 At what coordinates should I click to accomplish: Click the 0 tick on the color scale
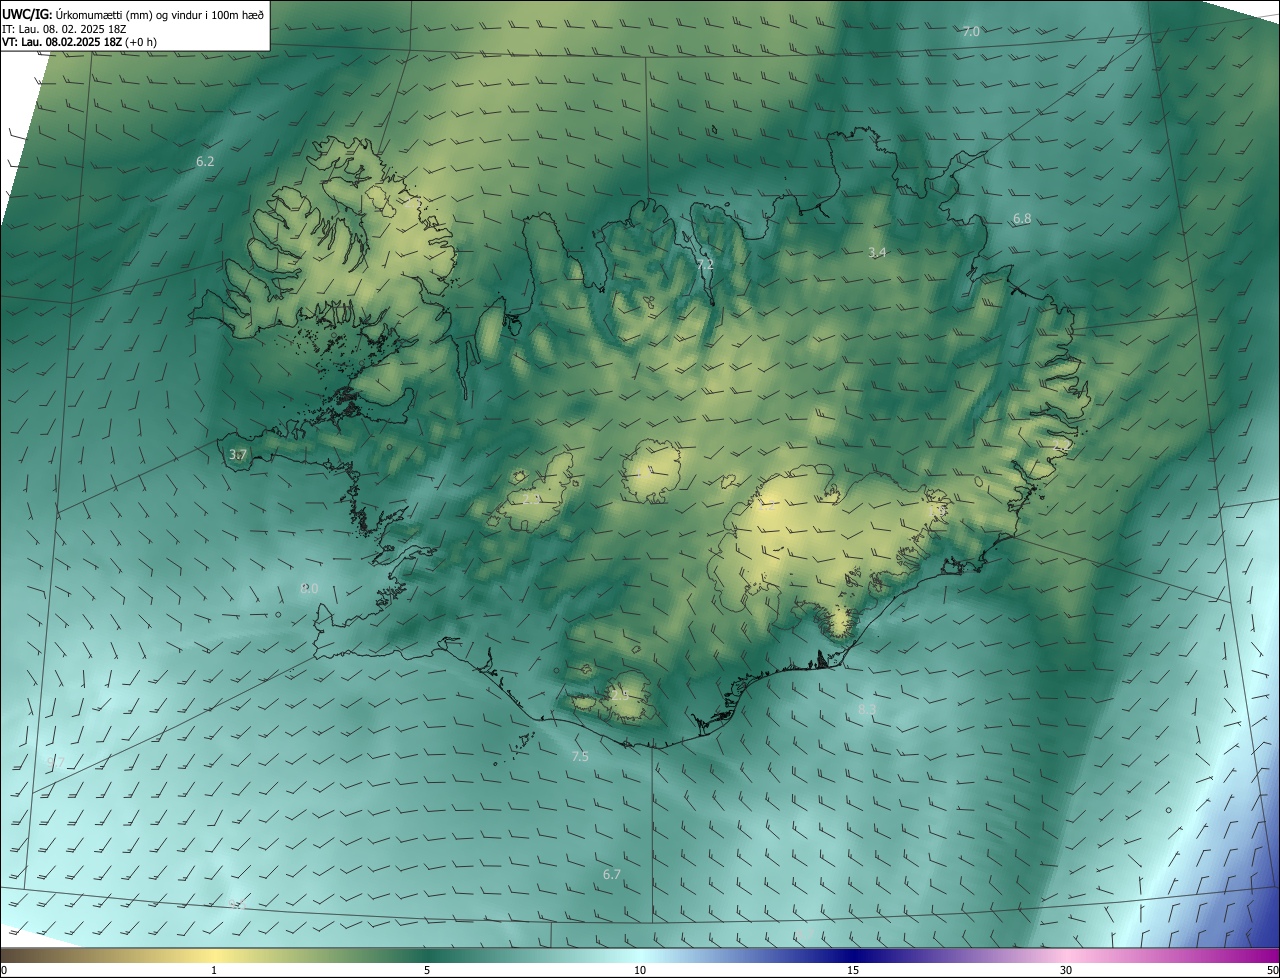tap(4, 971)
